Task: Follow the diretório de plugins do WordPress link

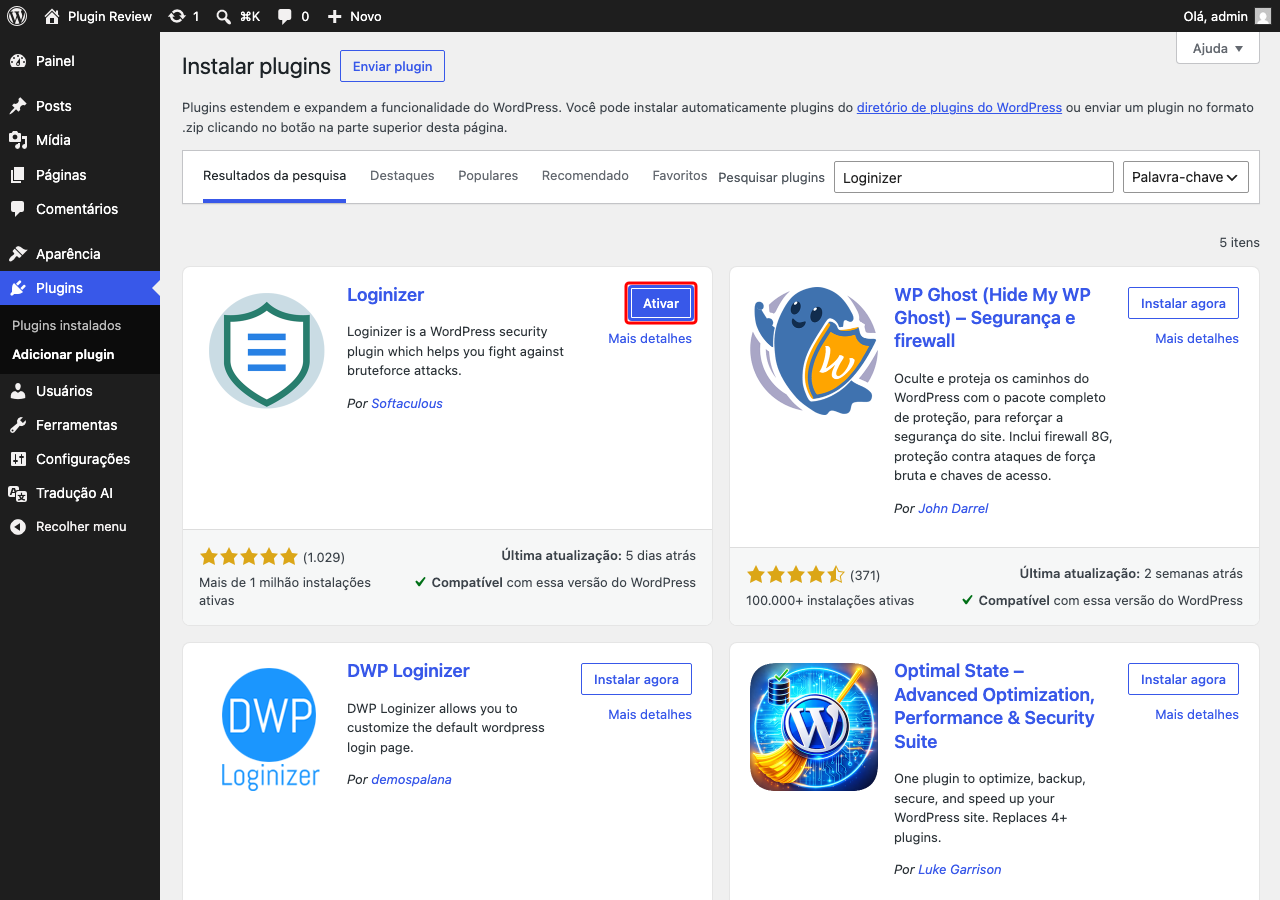Action: tap(959, 107)
